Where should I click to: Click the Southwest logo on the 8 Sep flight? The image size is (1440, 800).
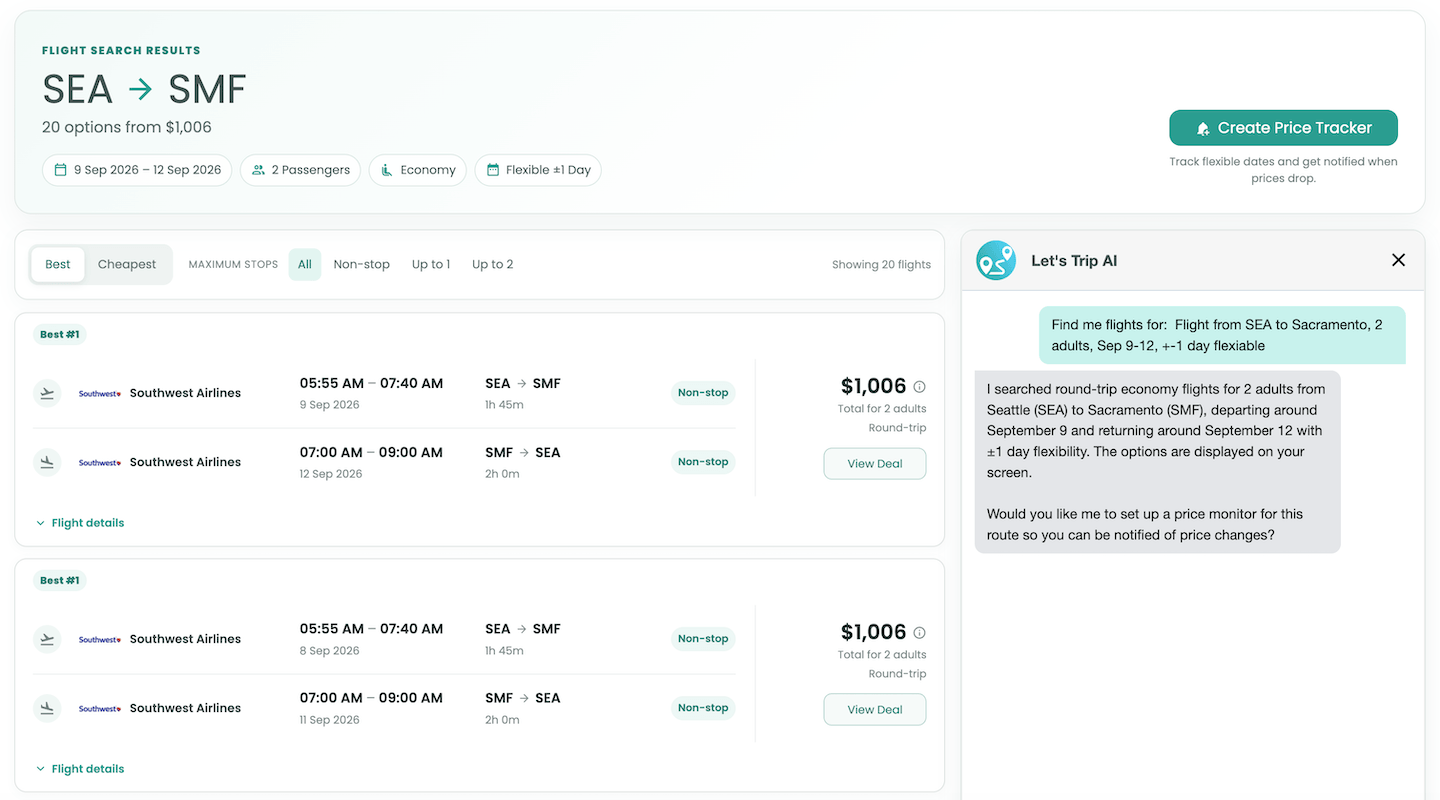coord(100,639)
